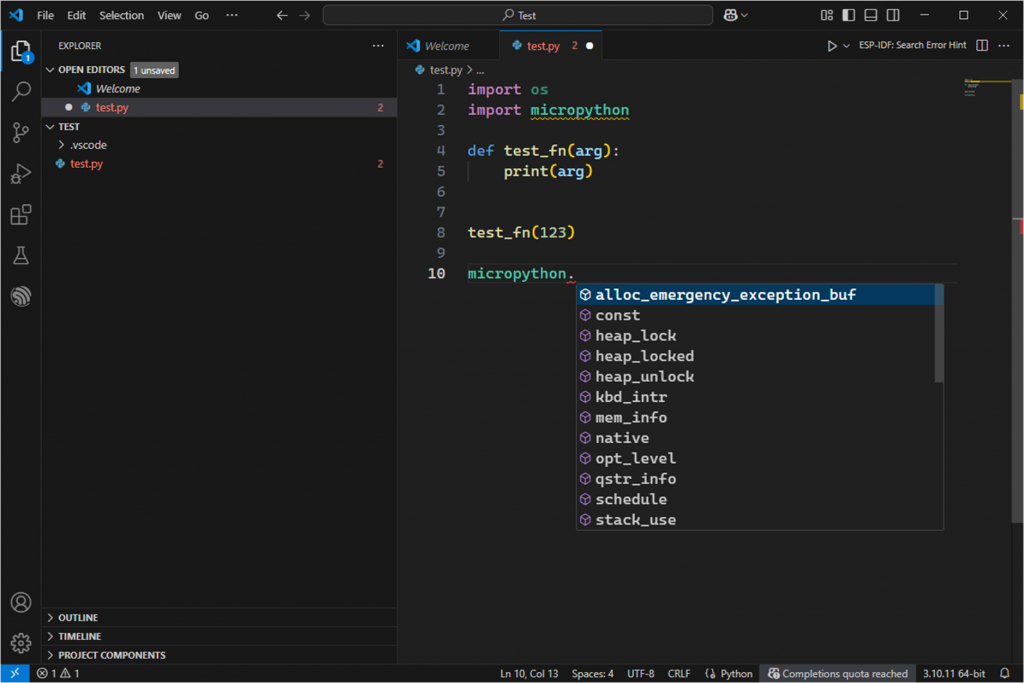Toggle the Secondary Side Bar layout button
1024x683 pixels.
893,15
